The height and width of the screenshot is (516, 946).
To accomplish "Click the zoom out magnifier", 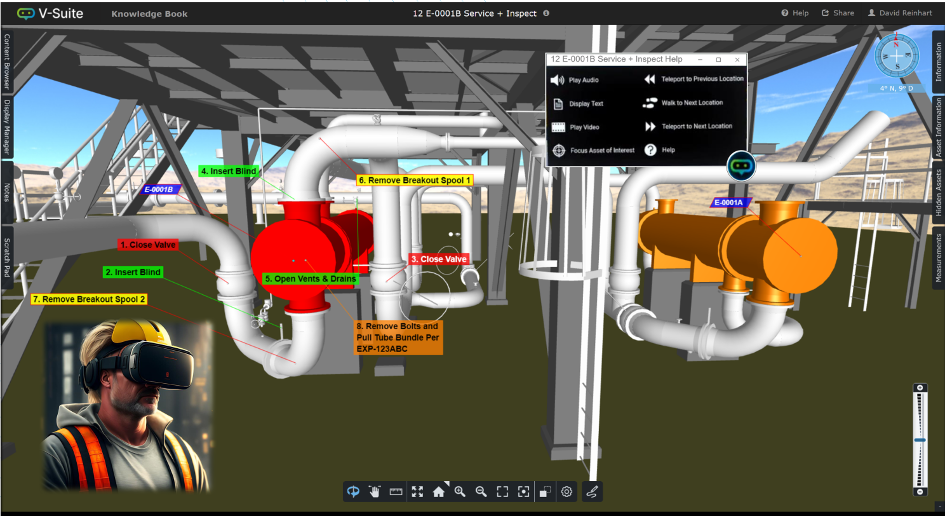I will (481, 491).
